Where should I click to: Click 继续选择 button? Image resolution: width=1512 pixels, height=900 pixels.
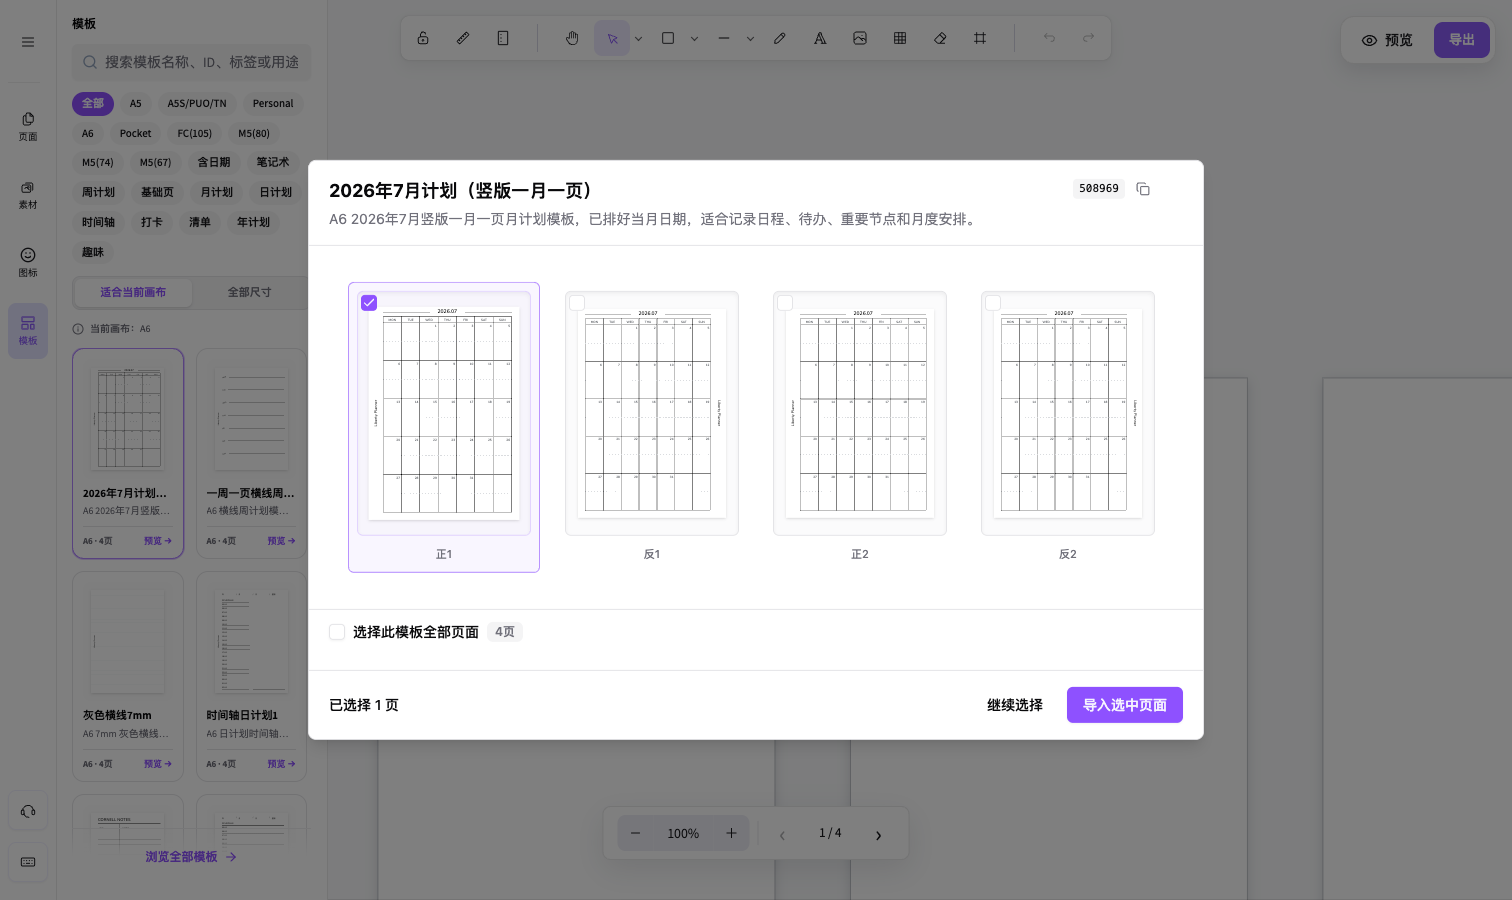(1015, 705)
